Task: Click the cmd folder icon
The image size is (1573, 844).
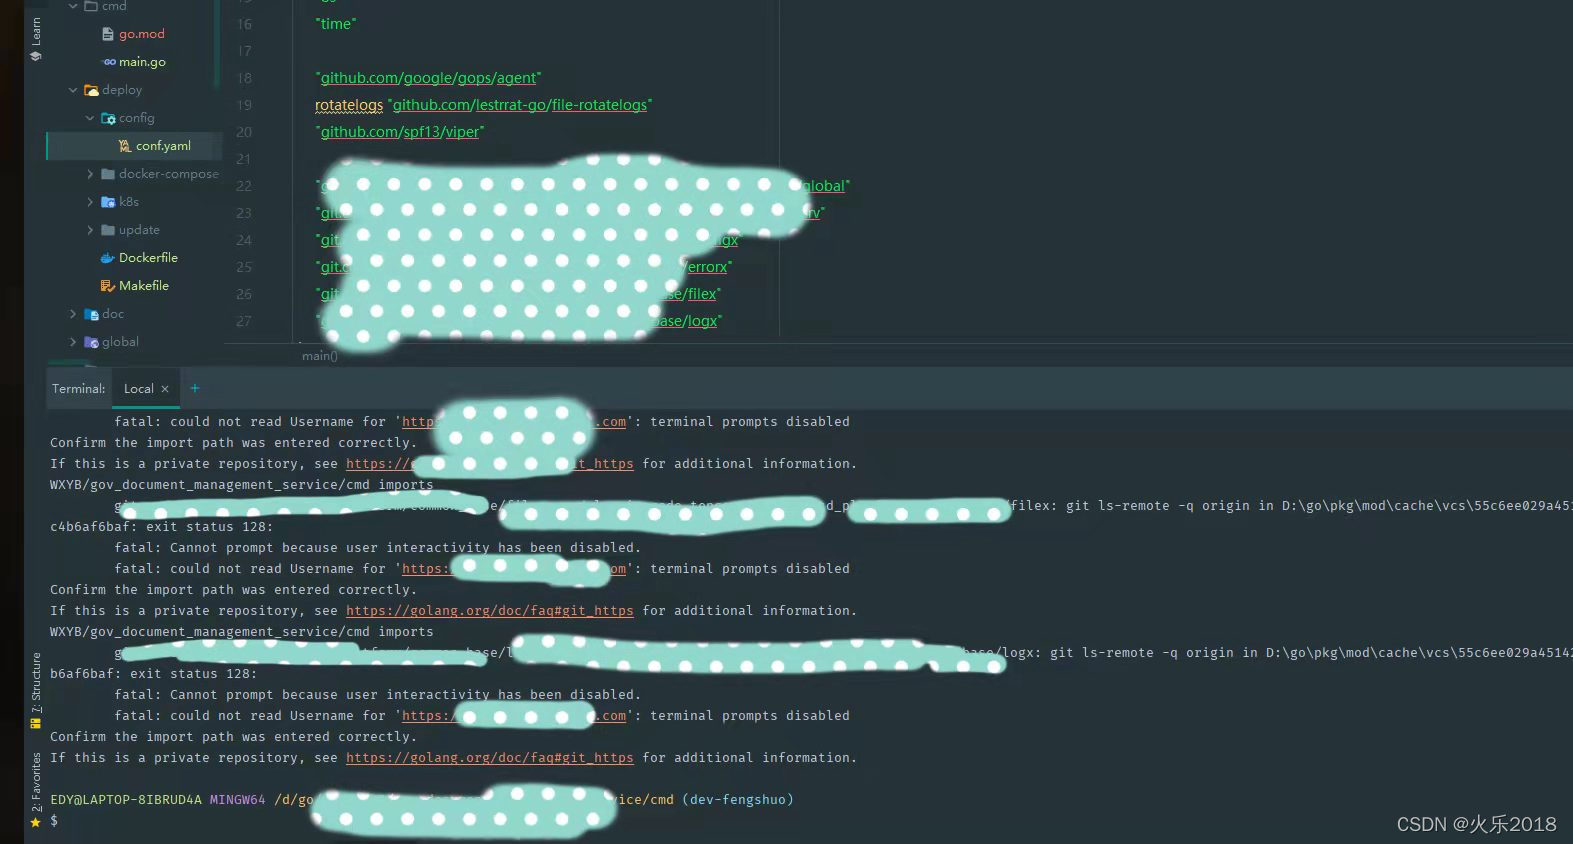Action: coord(91,6)
